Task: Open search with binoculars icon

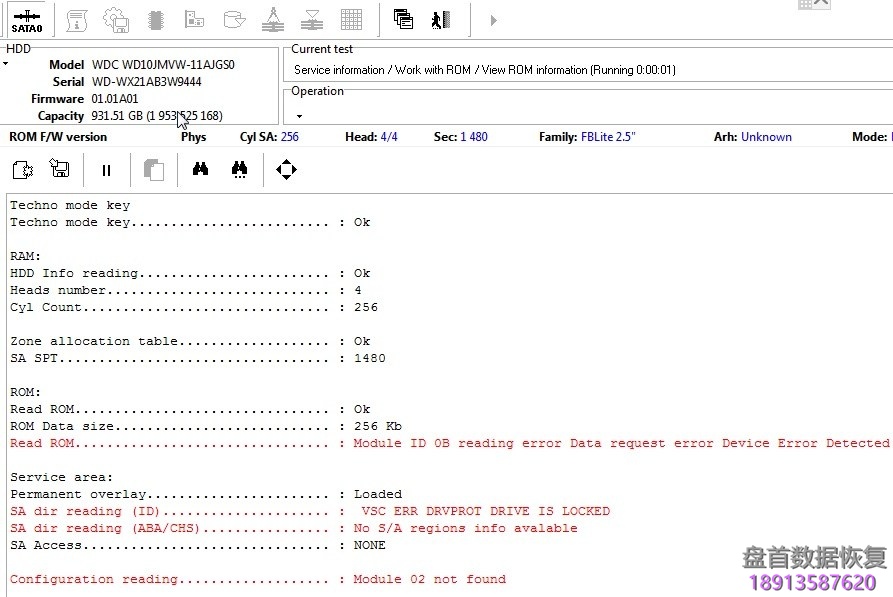Action: pos(200,169)
